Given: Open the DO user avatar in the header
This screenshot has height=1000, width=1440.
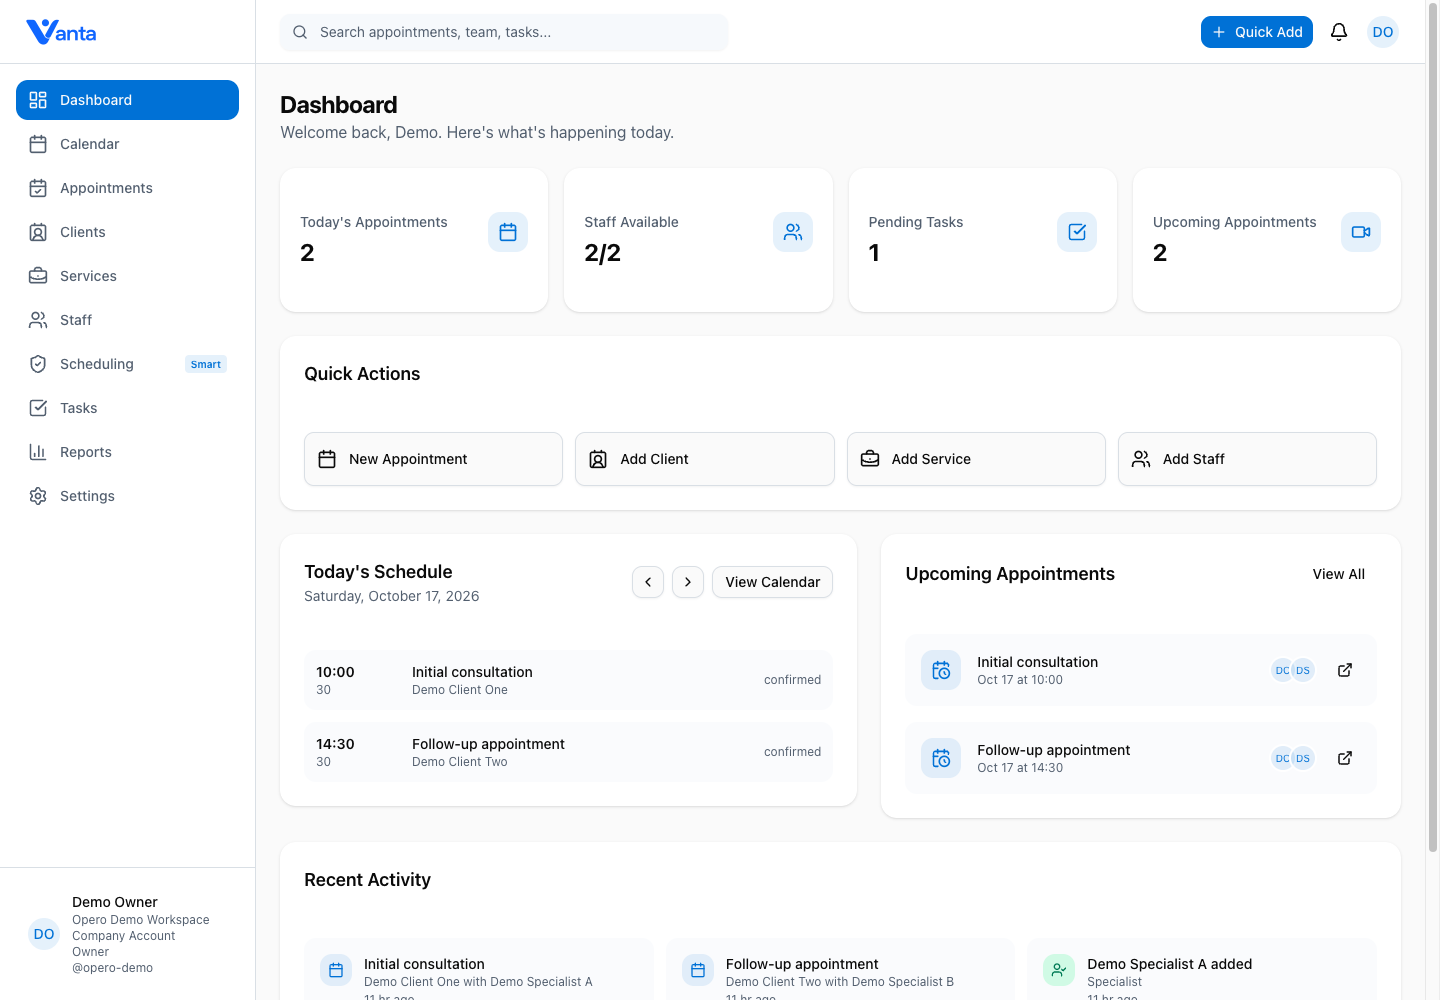Looking at the screenshot, I should point(1383,32).
